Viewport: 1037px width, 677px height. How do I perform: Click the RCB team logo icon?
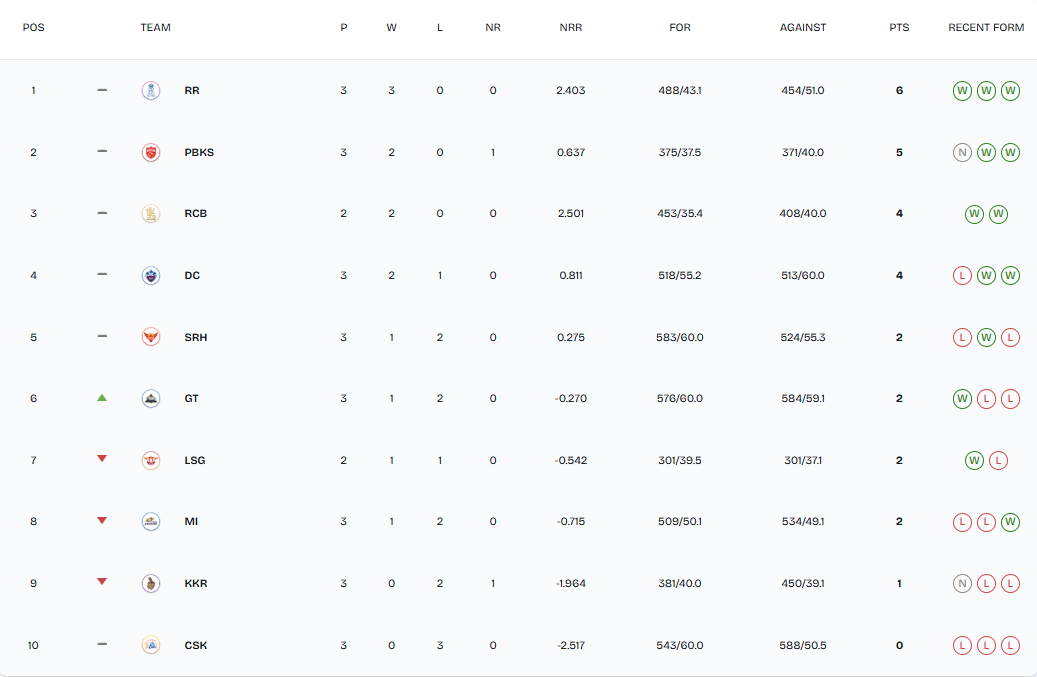coord(151,214)
